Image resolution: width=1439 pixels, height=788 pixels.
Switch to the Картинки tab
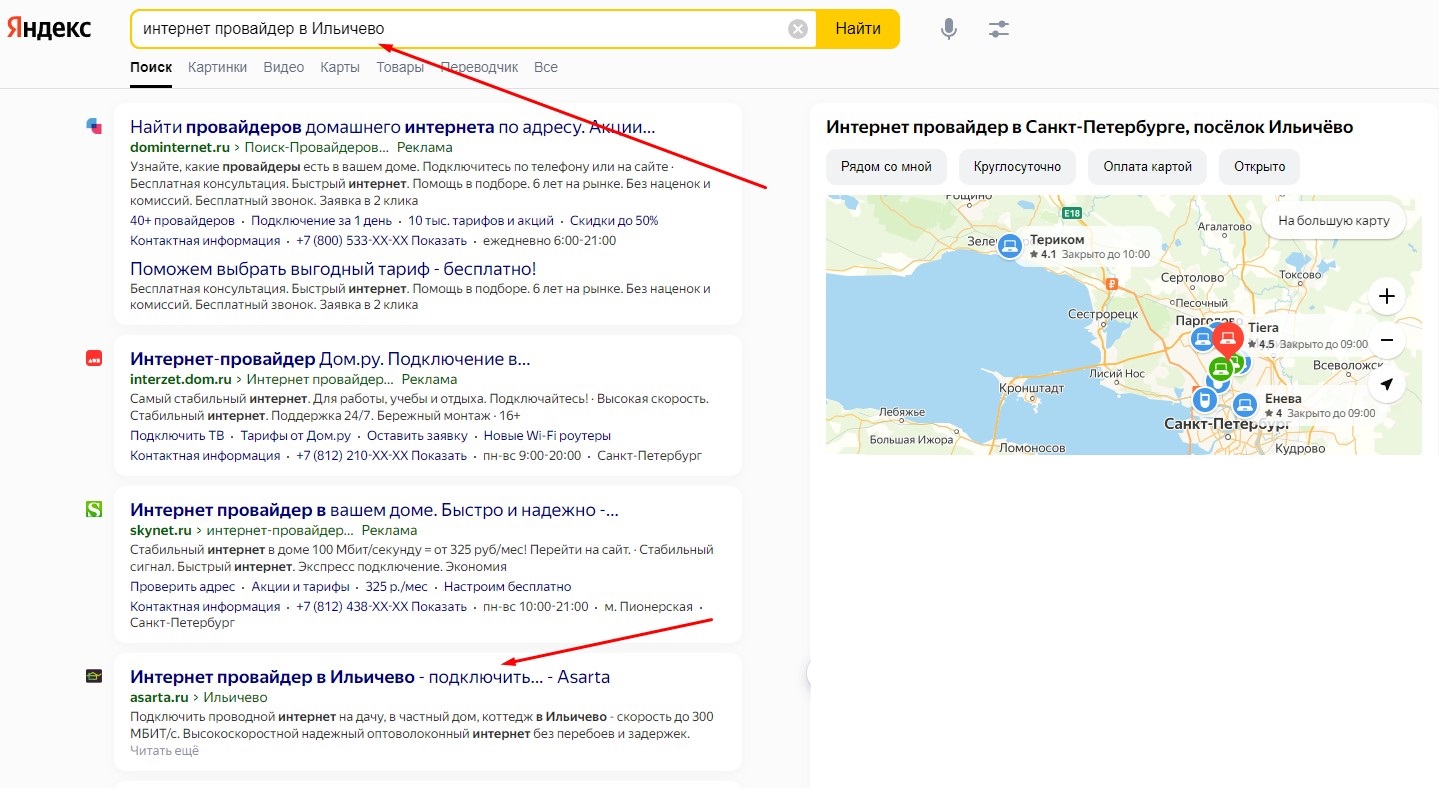click(x=217, y=67)
